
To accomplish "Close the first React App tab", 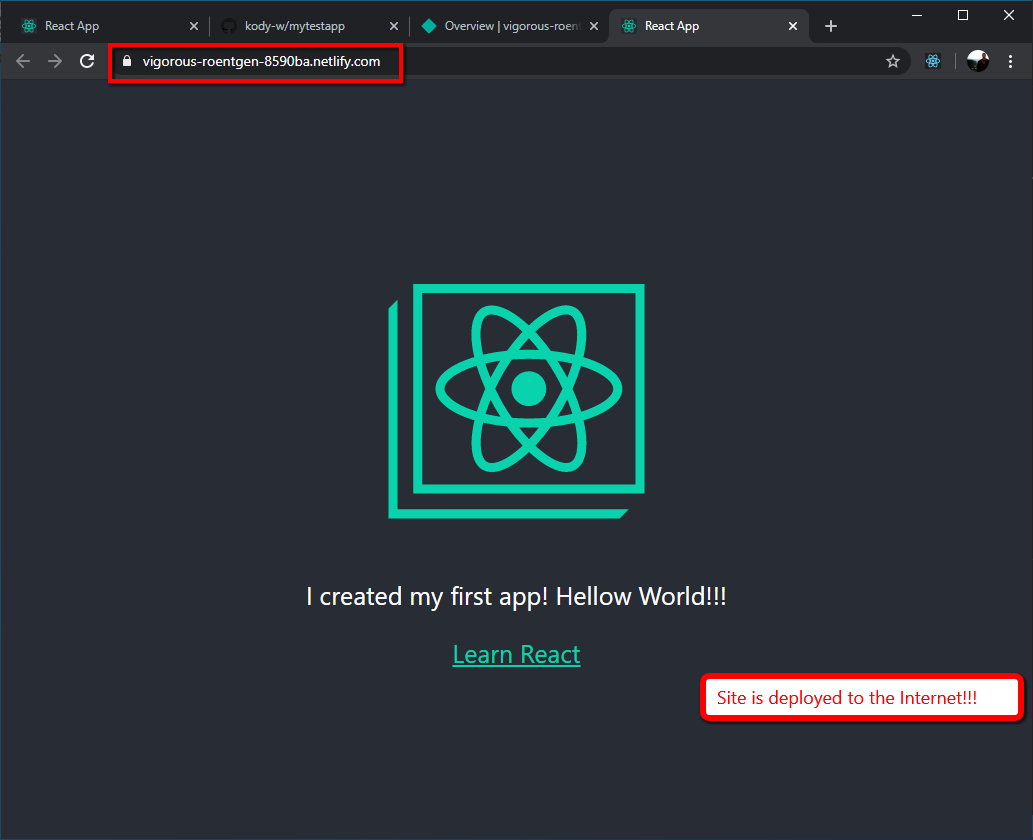I will tap(194, 26).
